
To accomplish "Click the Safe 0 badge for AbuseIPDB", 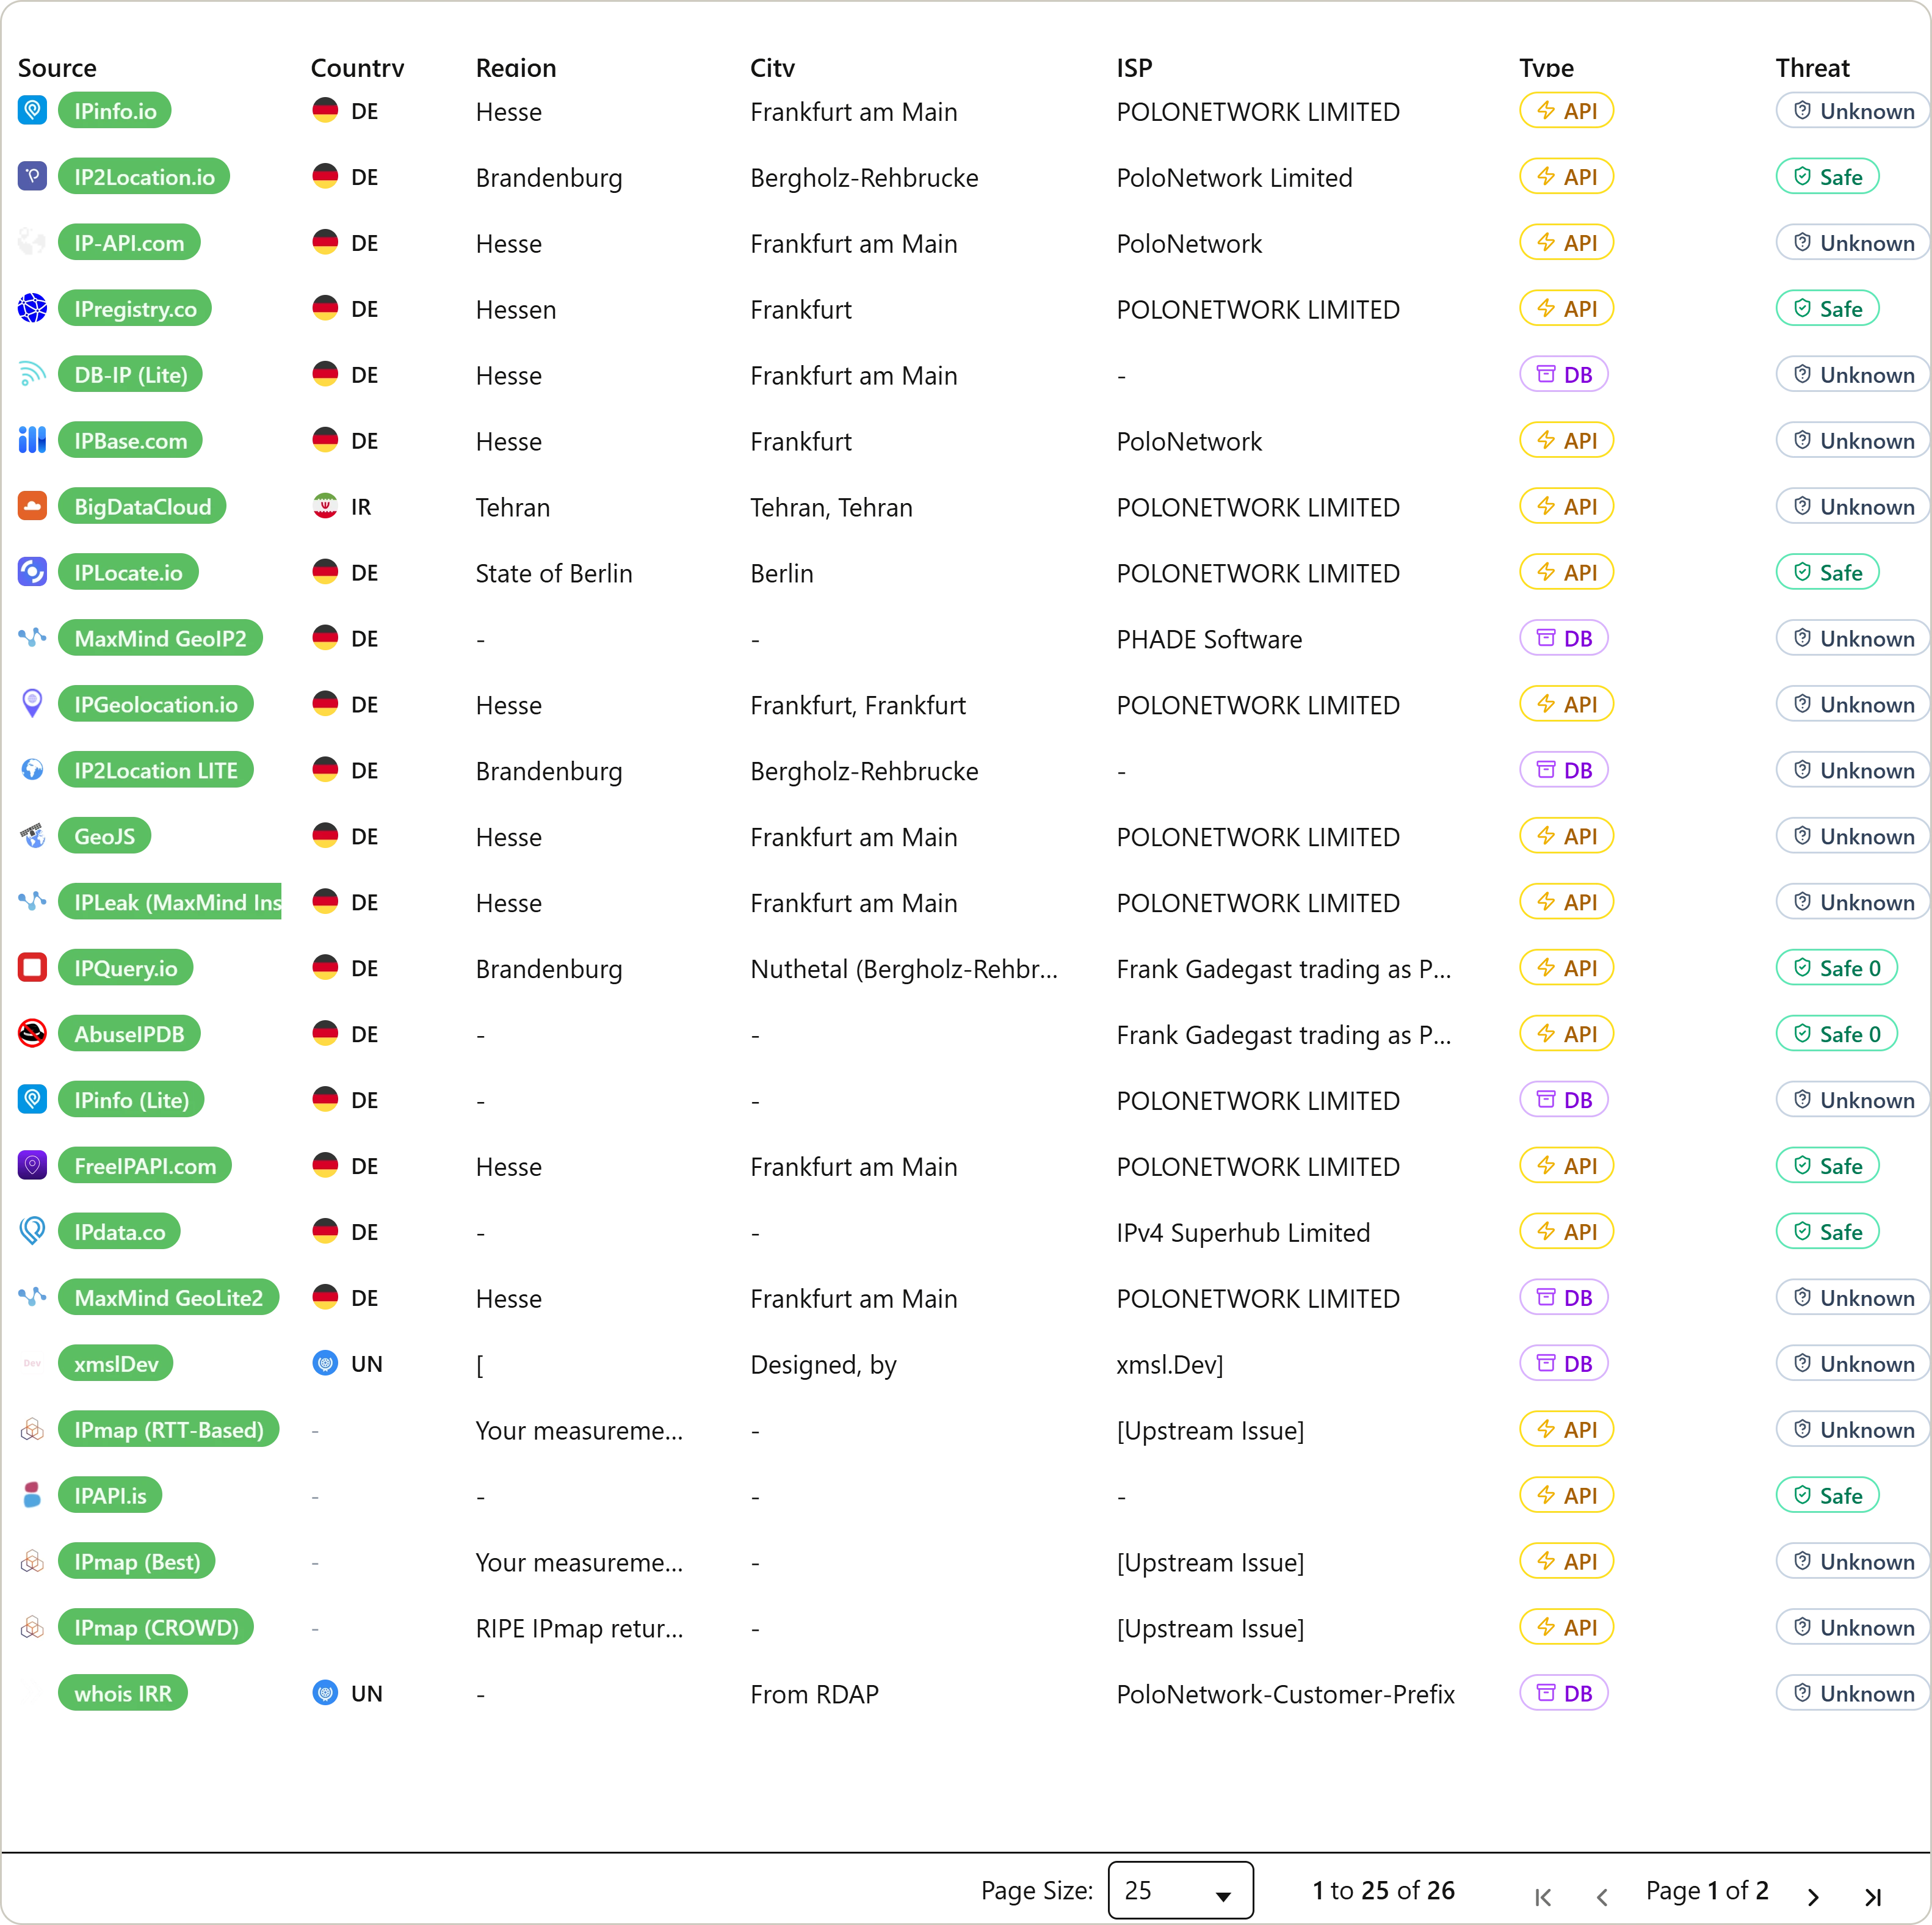I will pos(1836,1033).
